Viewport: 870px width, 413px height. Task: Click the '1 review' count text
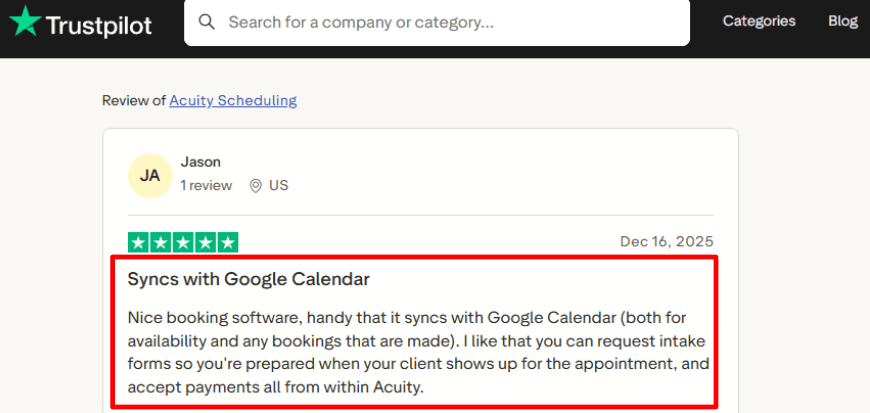[x=206, y=185]
